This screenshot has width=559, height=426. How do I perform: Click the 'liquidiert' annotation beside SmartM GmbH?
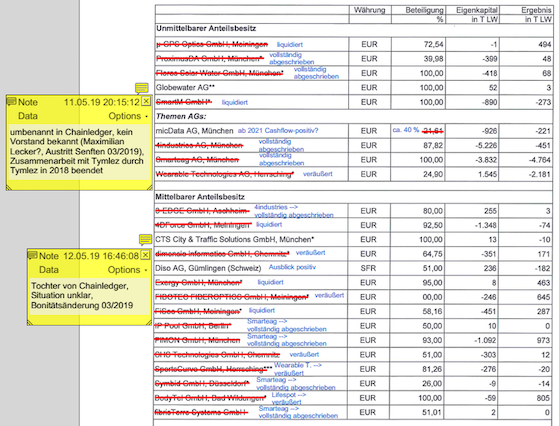point(235,102)
